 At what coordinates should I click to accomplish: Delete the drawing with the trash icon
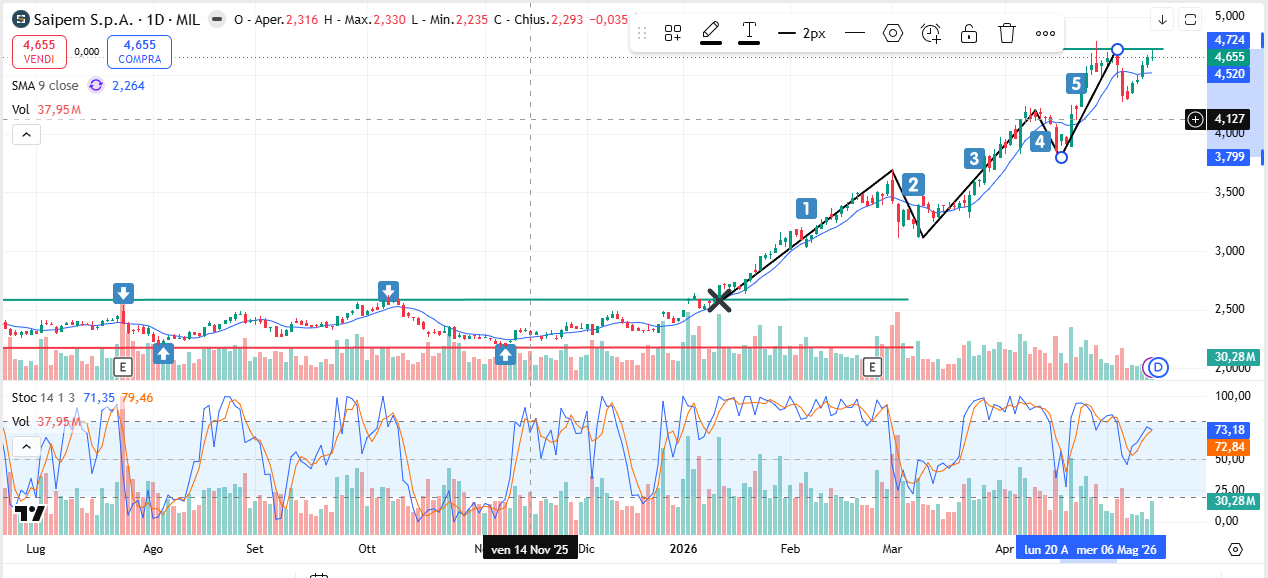click(1007, 33)
